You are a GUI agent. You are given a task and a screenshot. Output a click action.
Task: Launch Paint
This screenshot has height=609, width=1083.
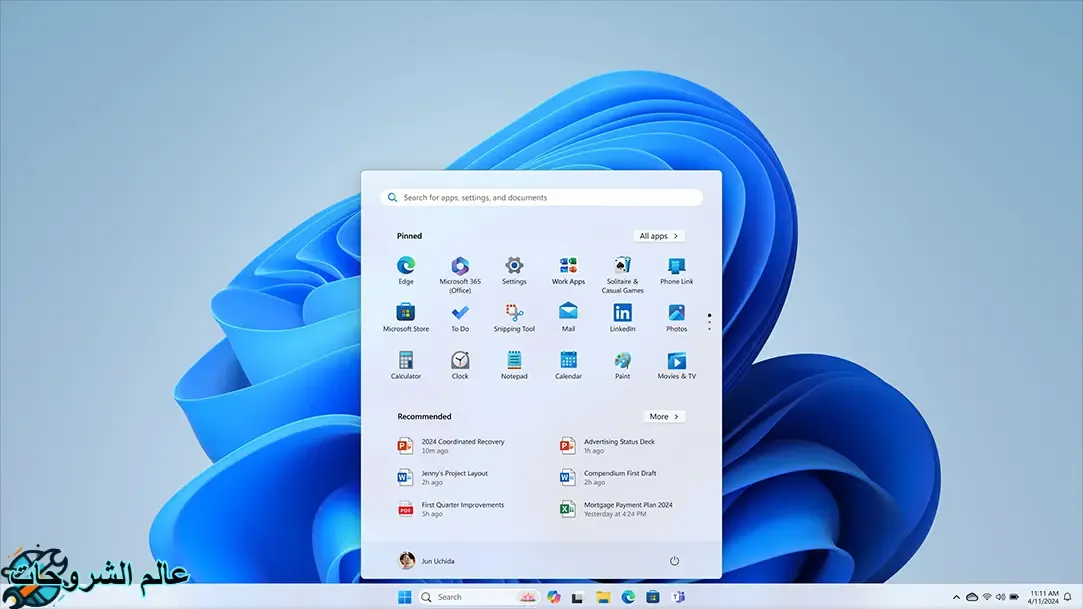coord(622,365)
